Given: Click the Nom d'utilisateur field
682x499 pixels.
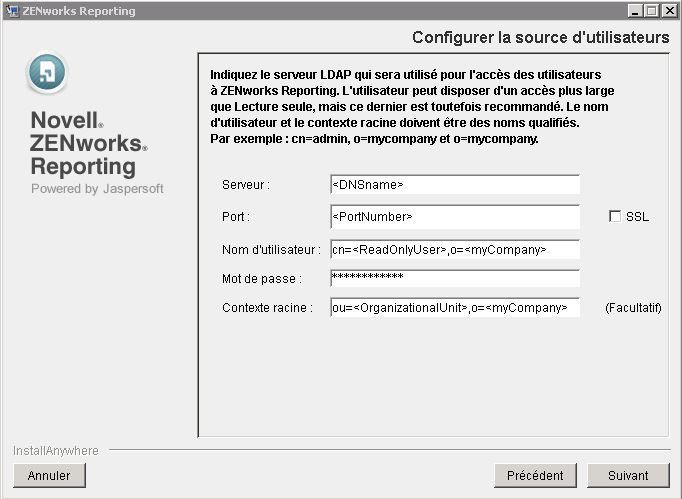Looking at the screenshot, I should tap(454, 249).
